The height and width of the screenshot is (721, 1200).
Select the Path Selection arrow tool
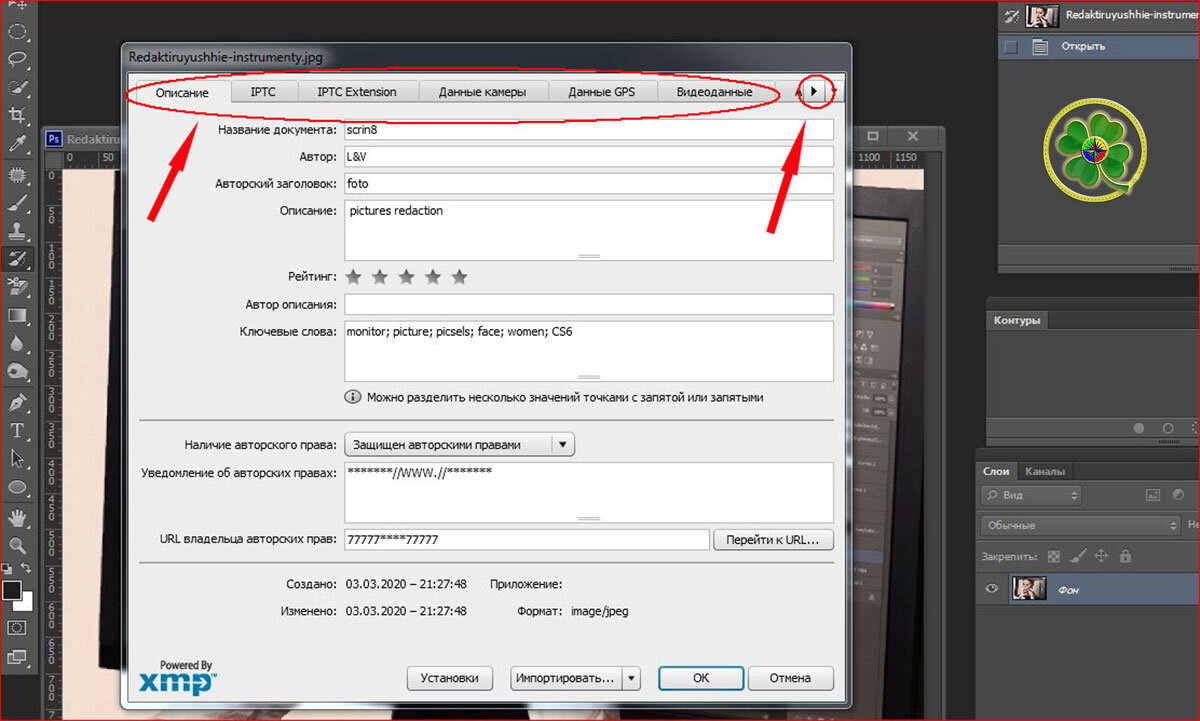point(17,459)
